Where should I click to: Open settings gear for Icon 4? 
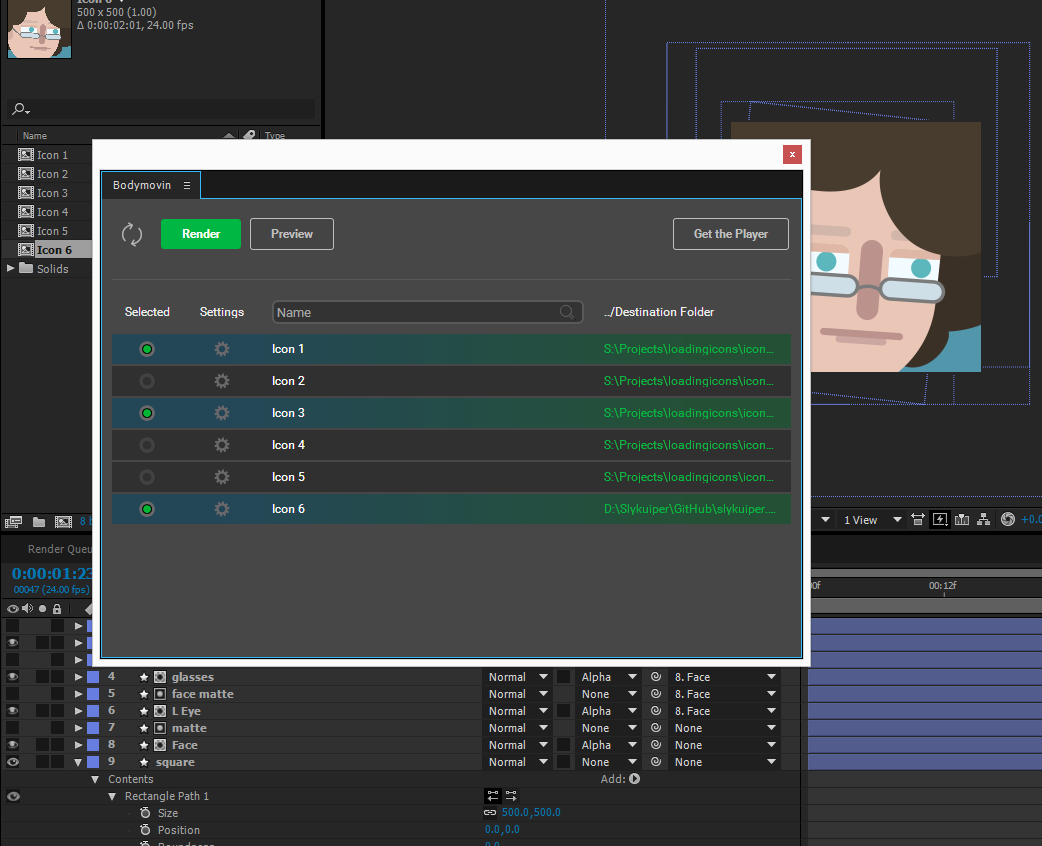point(222,445)
